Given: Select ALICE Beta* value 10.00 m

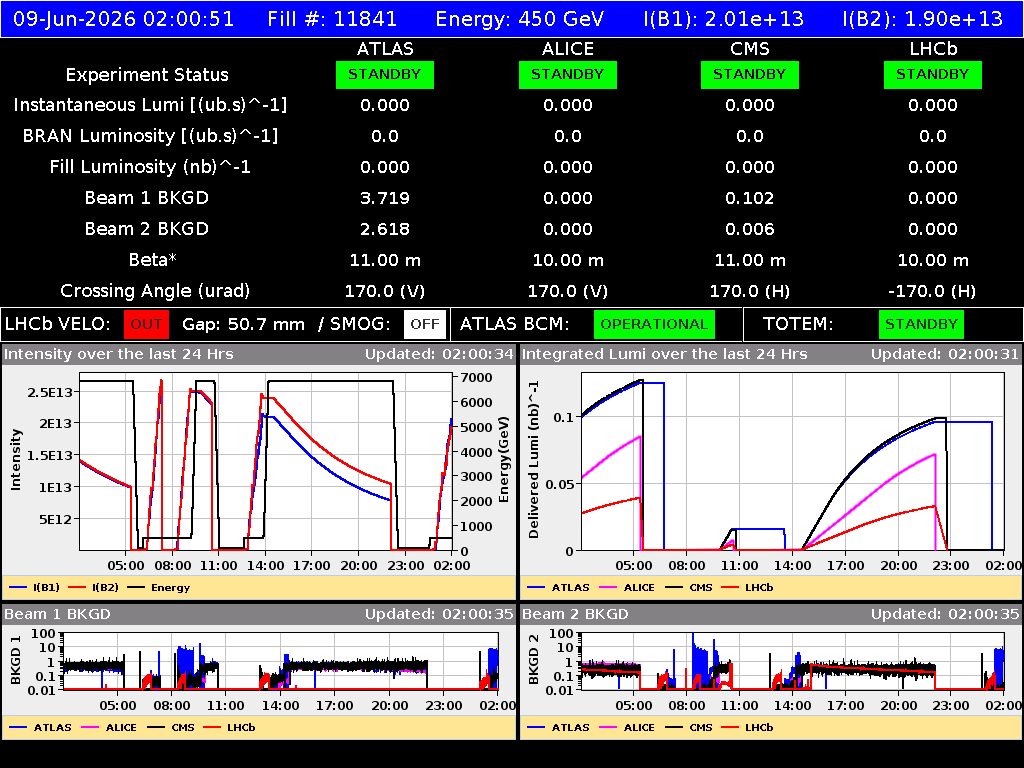Looking at the screenshot, I should tap(568, 261).
